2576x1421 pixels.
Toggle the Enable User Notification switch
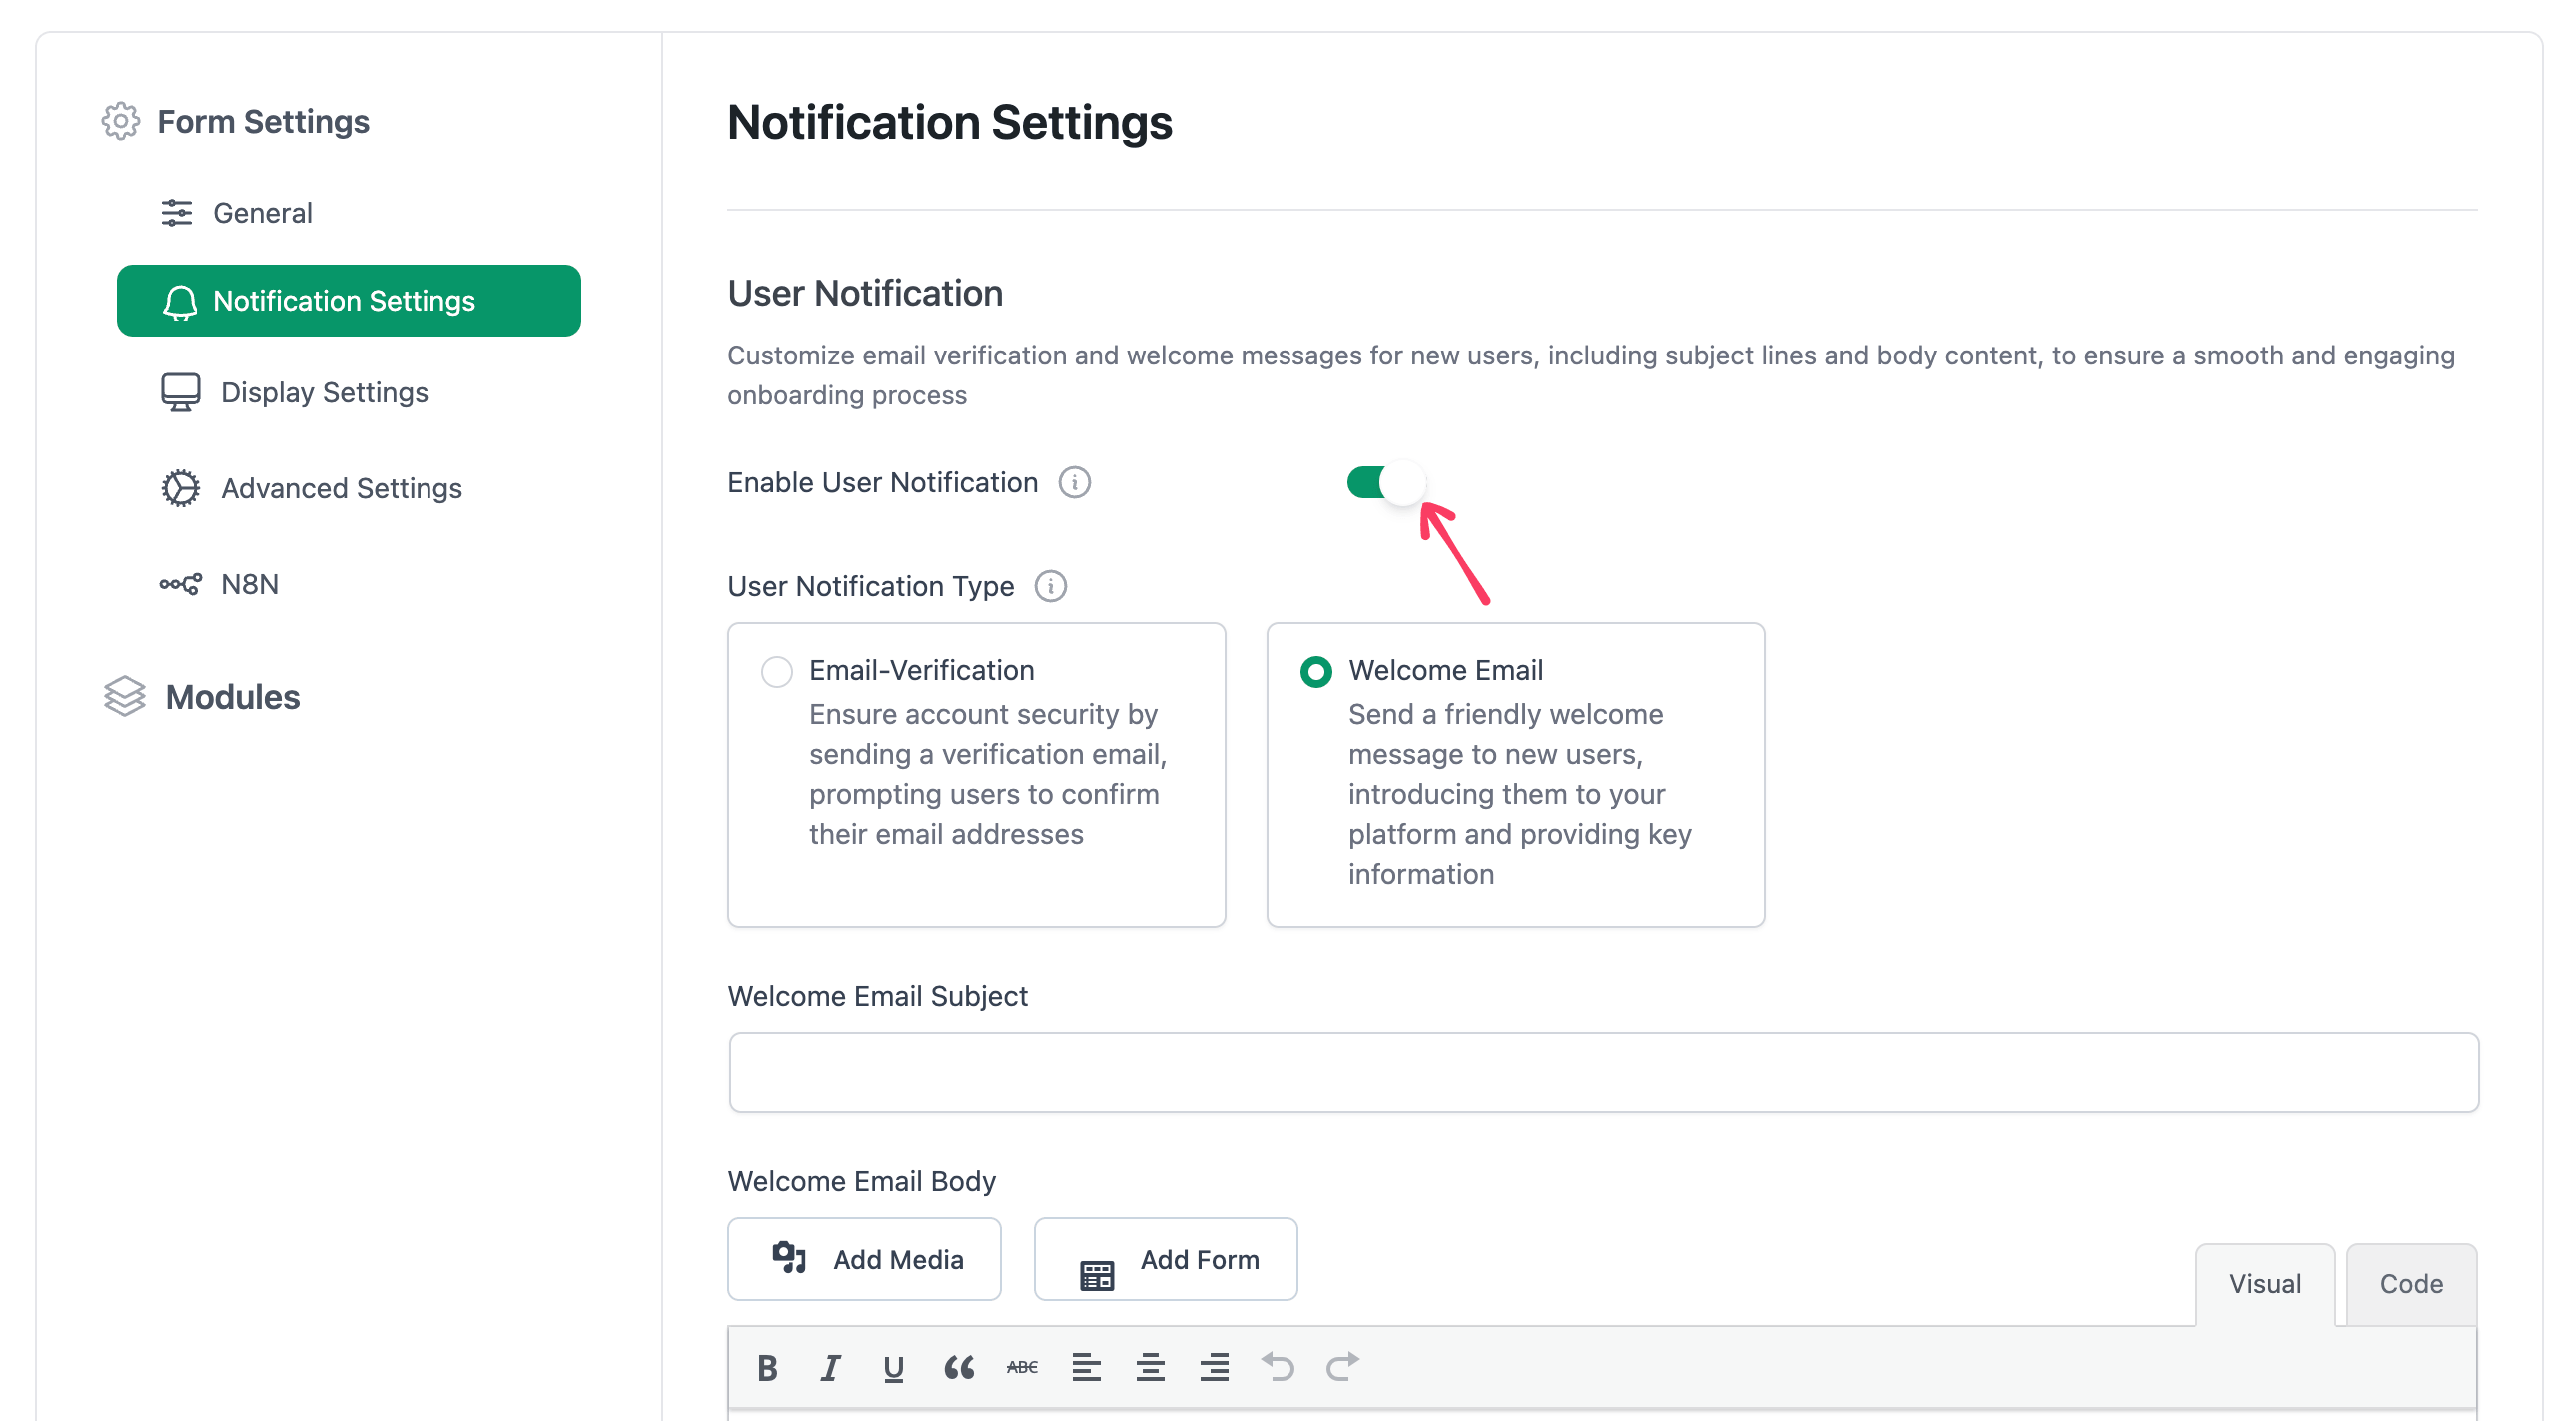(1385, 483)
